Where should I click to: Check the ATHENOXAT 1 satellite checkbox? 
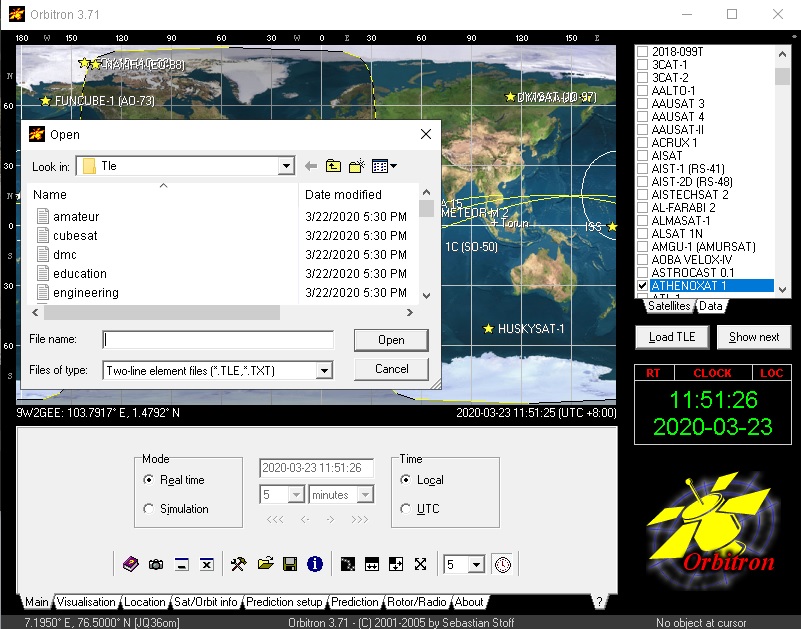click(641, 285)
